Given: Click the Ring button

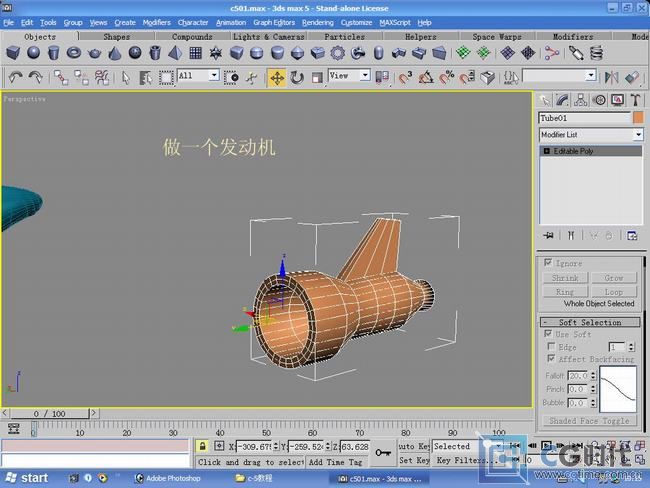Looking at the screenshot, I should (565, 291).
